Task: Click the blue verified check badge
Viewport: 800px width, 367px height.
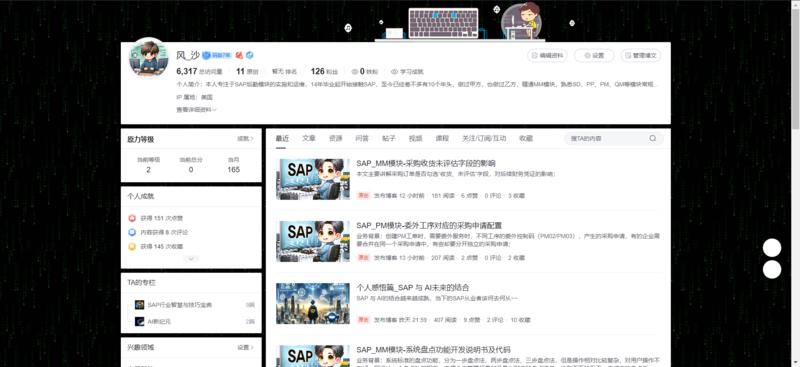Action: coord(249,55)
